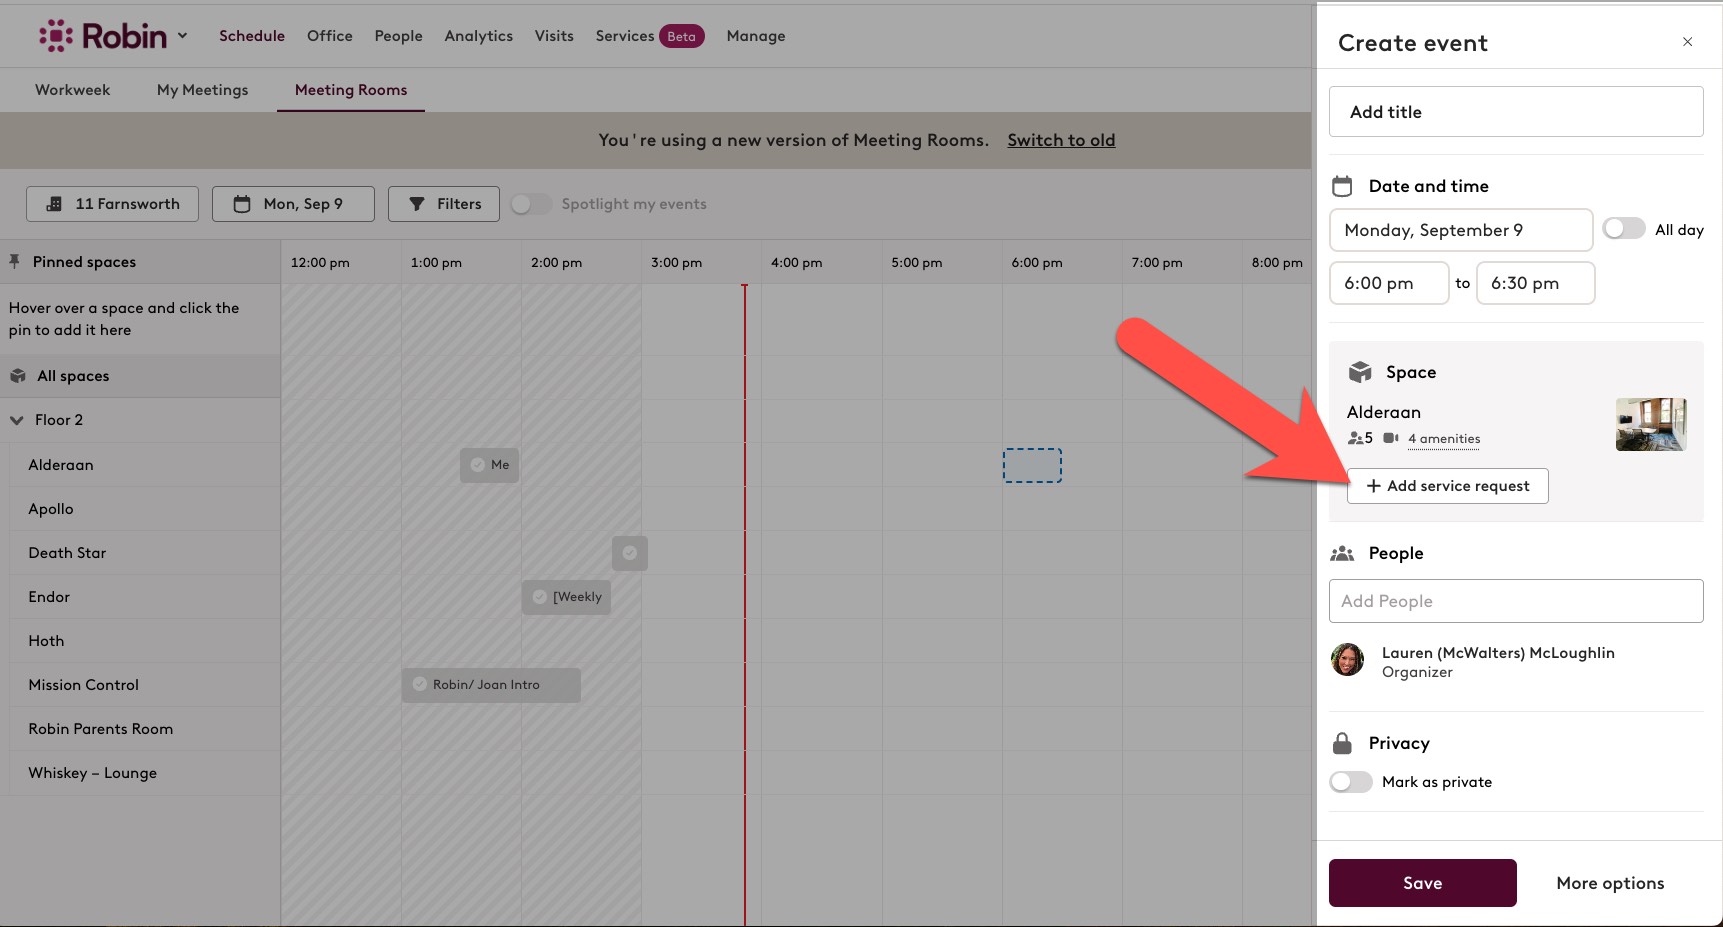Open More options
Image resolution: width=1723 pixels, height=927 pixels.
click(x=1610, y=883)
